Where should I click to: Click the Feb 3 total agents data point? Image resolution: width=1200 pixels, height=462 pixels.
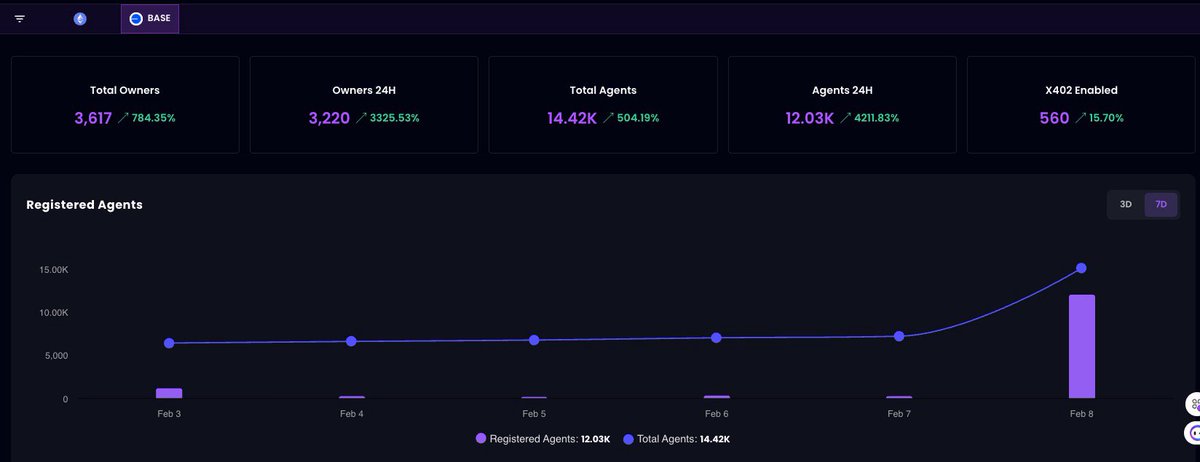coord(169,343)
